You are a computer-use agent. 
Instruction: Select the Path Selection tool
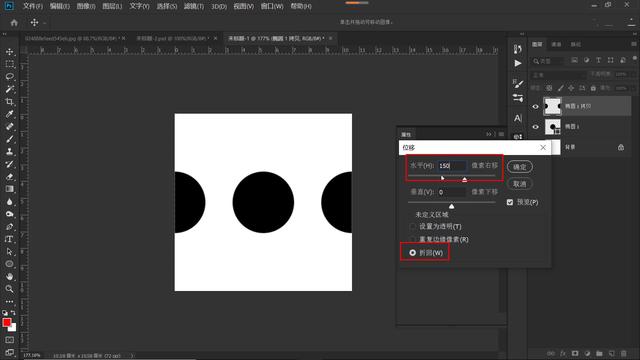pos(9,251)
